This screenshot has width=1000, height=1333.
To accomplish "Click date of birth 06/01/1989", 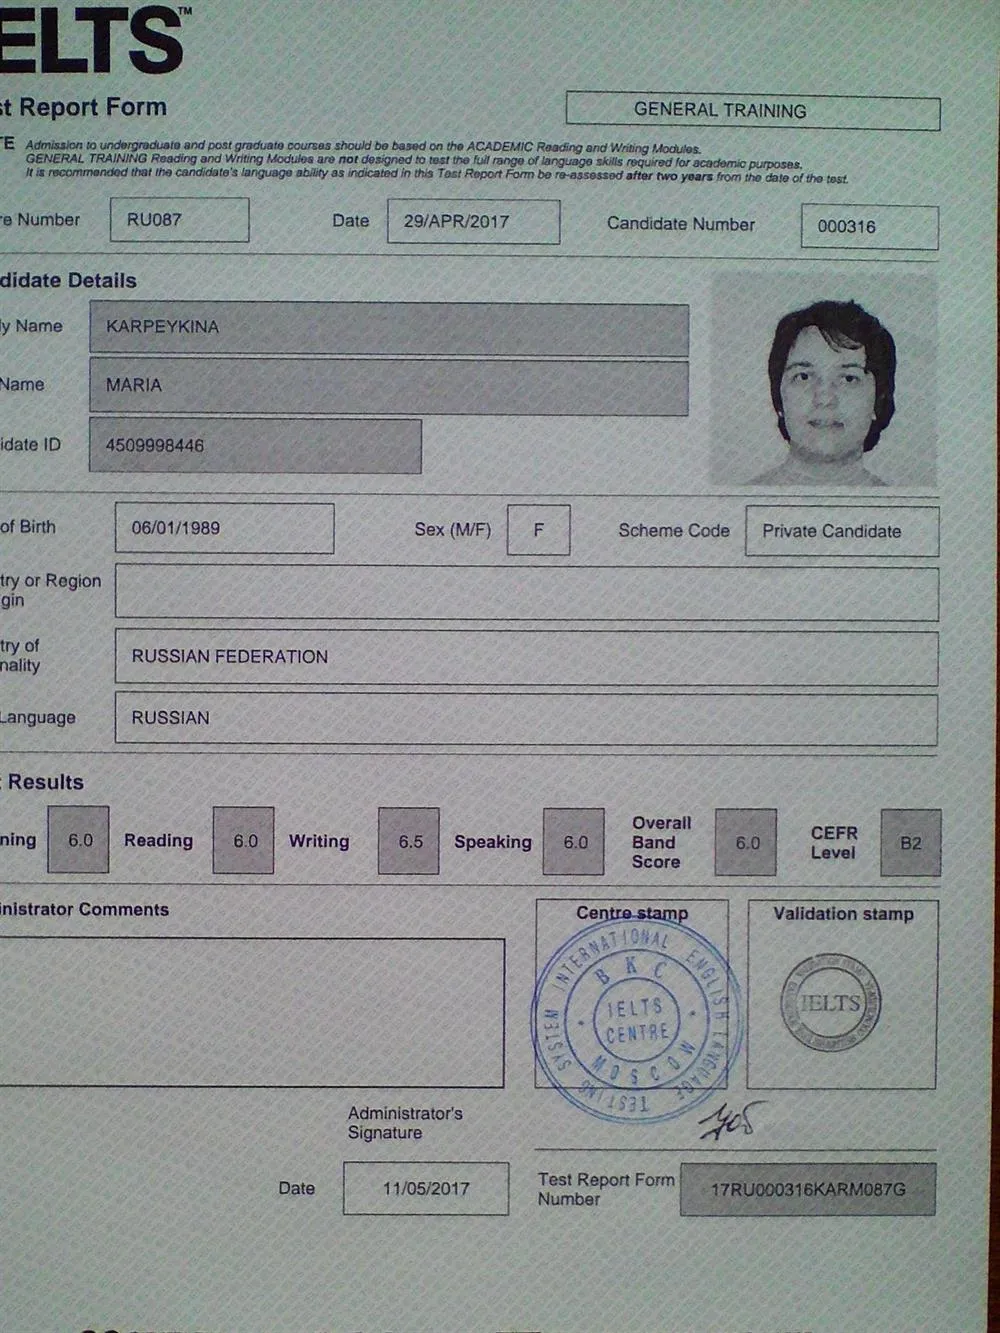I will click(224, 528).
